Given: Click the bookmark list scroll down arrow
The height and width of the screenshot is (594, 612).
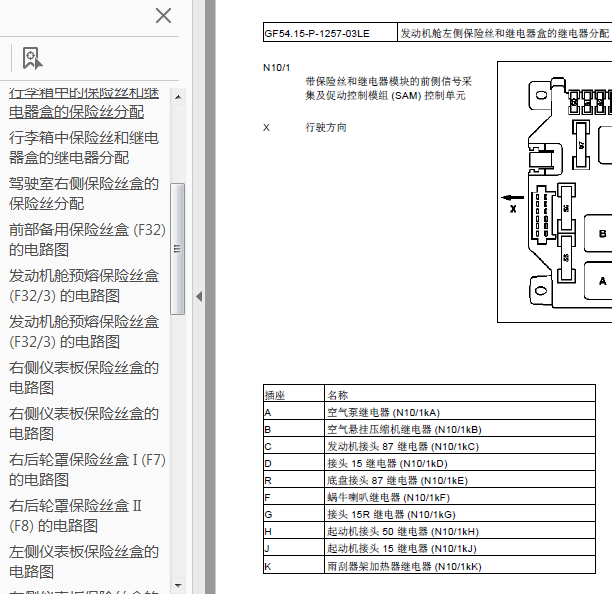Looking at the screenshot, I should pyautogui.click(x=178, y=585).
